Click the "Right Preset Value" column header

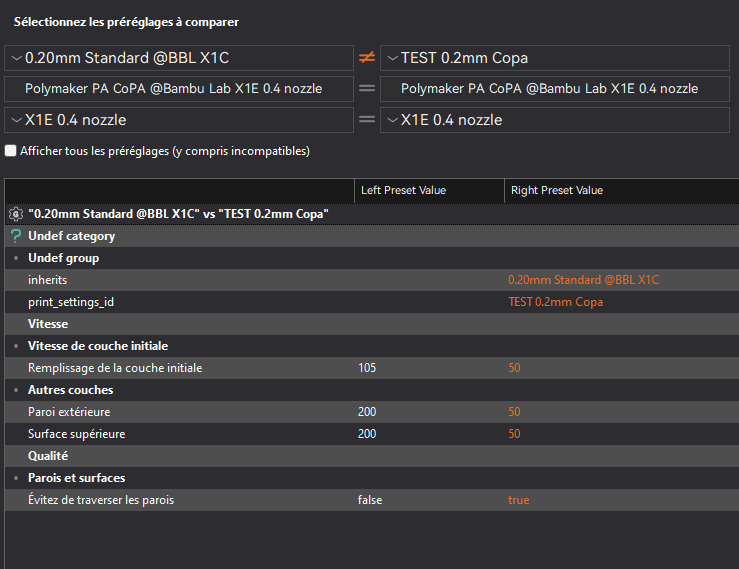[x=557, y=190]
